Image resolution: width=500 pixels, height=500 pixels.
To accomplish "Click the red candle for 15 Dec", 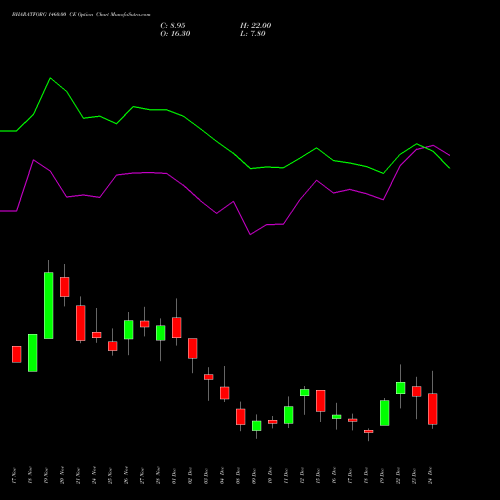I will coord(321,401).
